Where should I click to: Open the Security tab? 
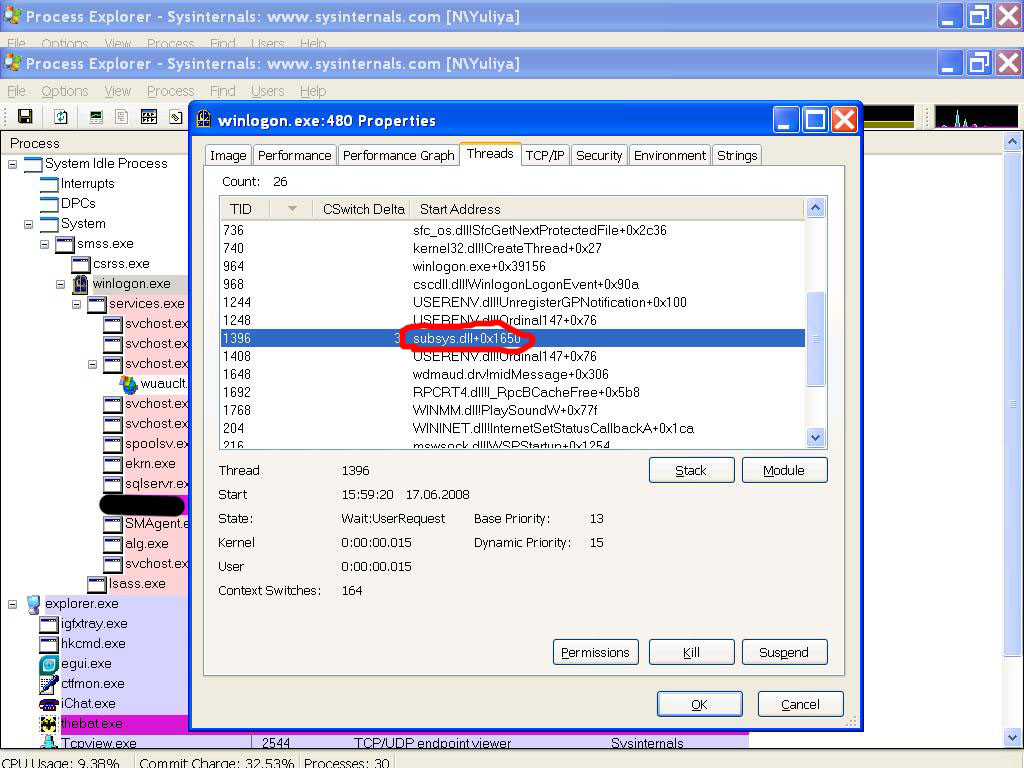(x=599, y=155)
